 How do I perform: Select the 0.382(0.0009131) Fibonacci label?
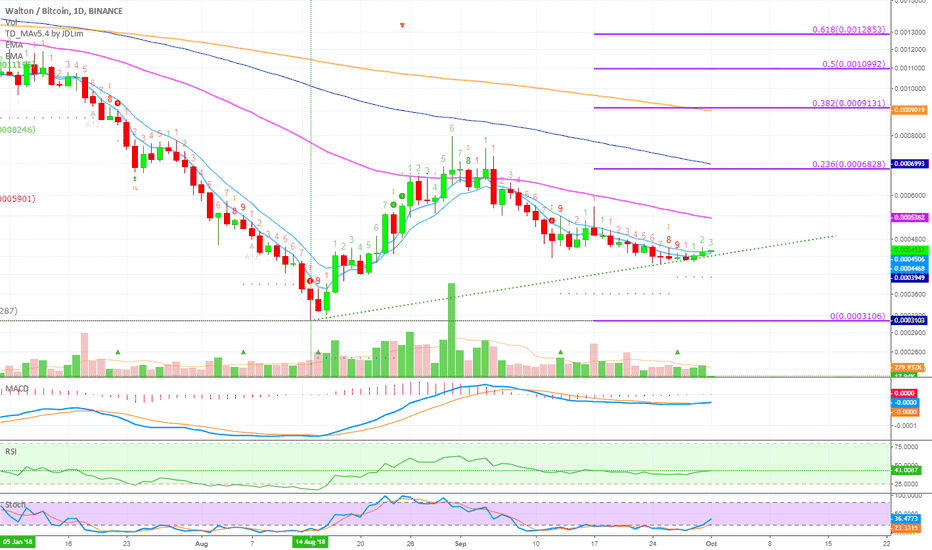point(849,103)
